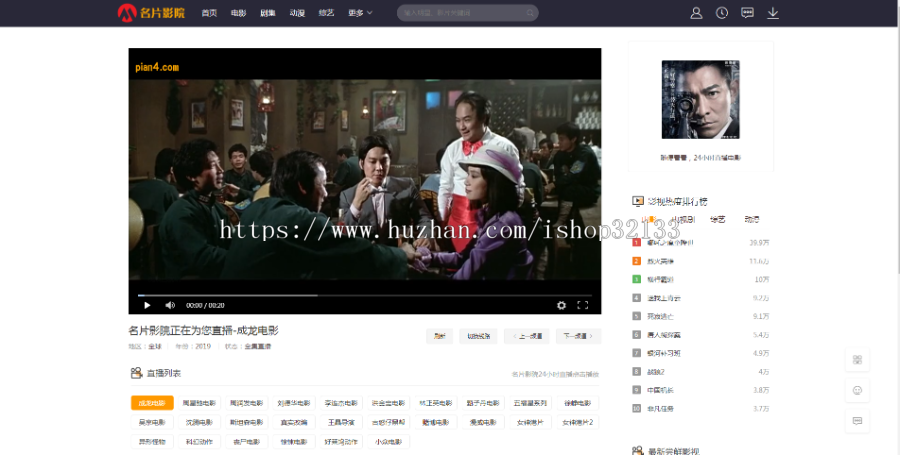Select the 异形怪物 channel
900x455 pixels.
click(x=152, y=442)
